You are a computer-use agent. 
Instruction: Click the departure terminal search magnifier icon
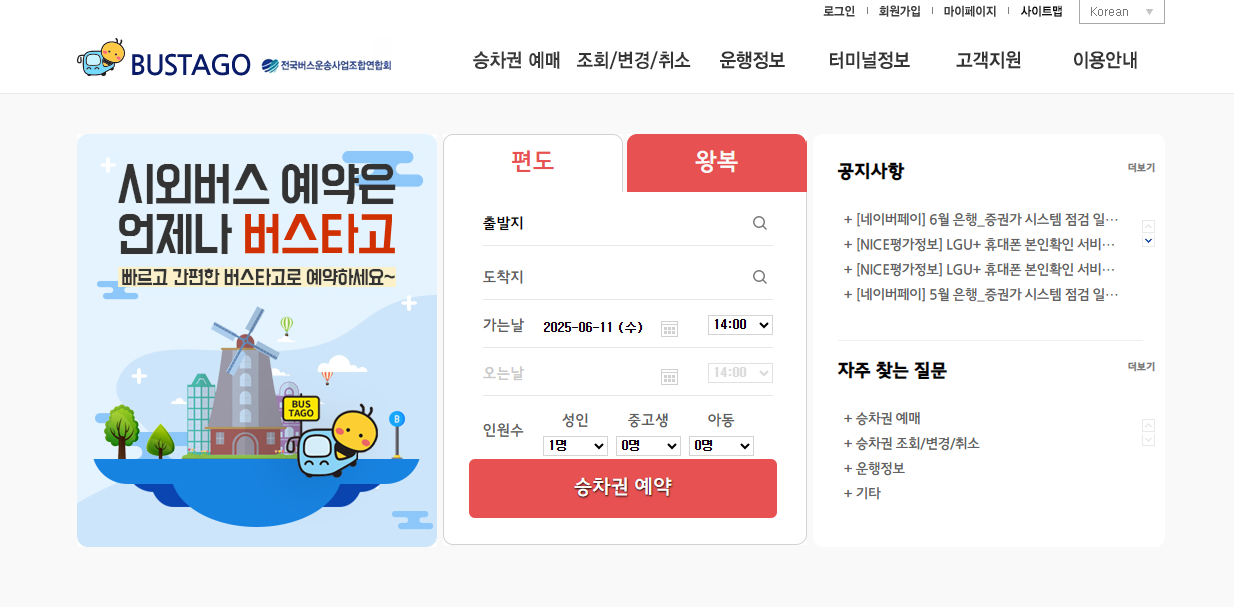(x=760, y=223)
